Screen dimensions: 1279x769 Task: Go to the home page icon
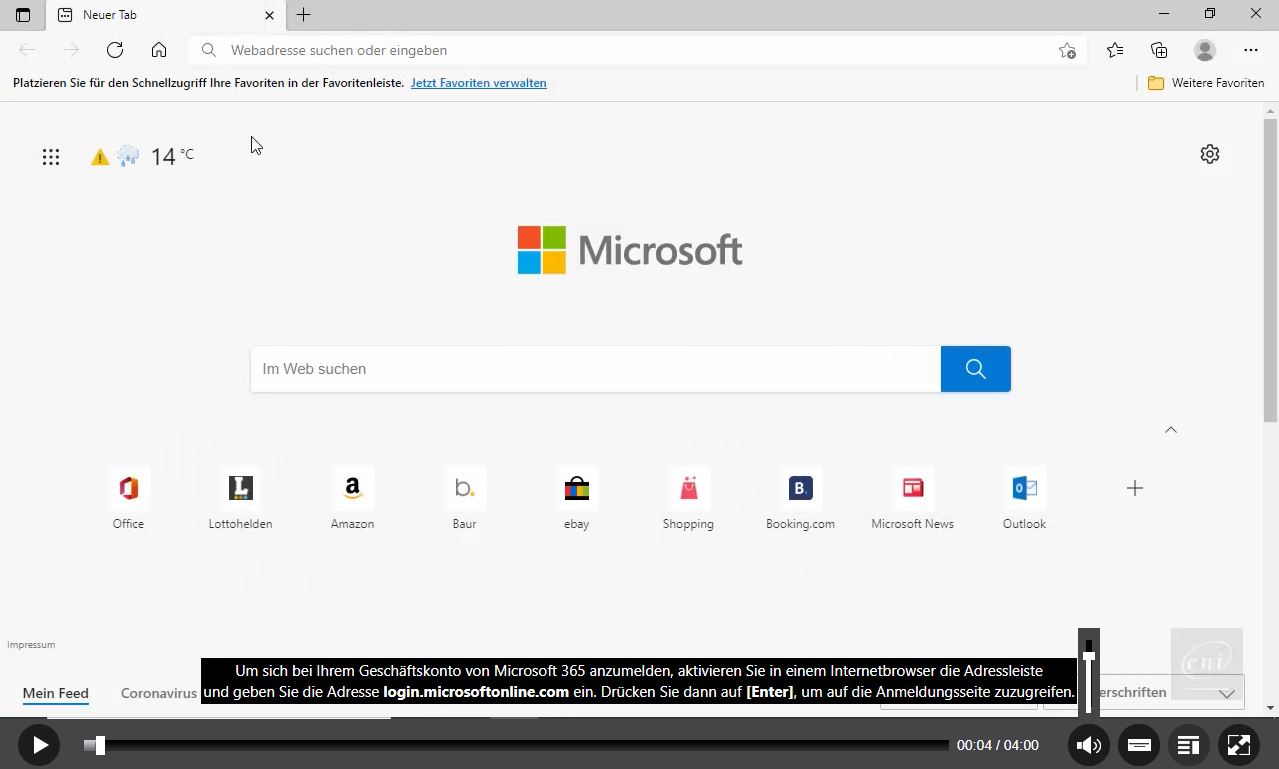tap(159, 50)
